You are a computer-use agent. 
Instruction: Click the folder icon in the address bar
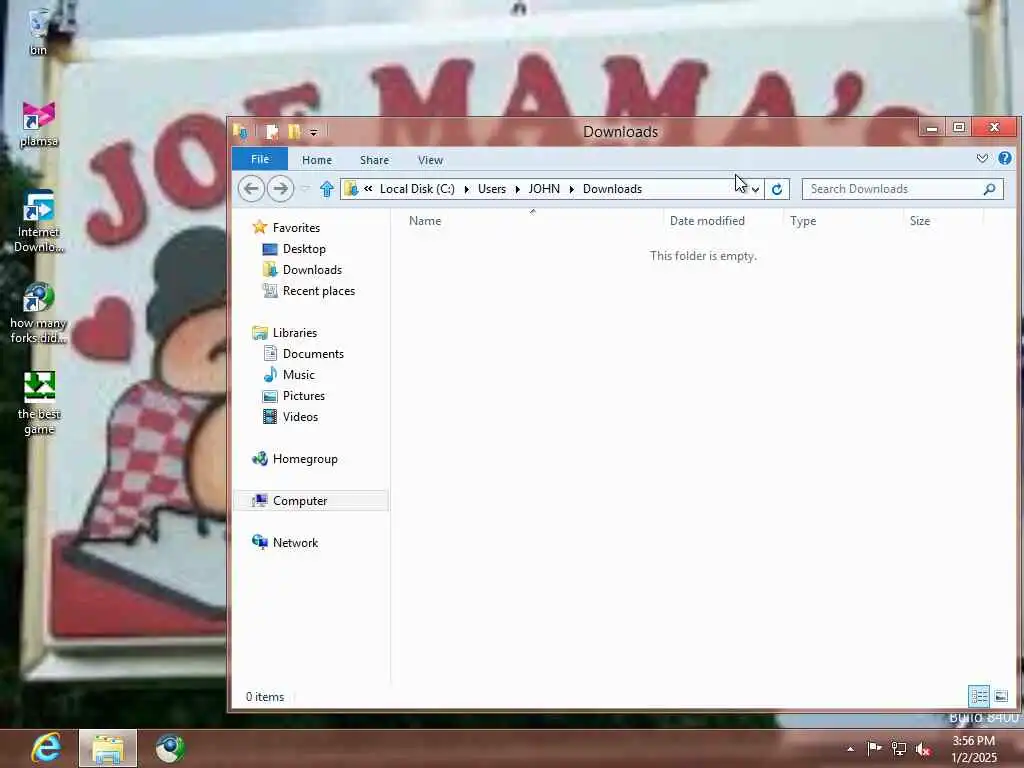point(351,189)
